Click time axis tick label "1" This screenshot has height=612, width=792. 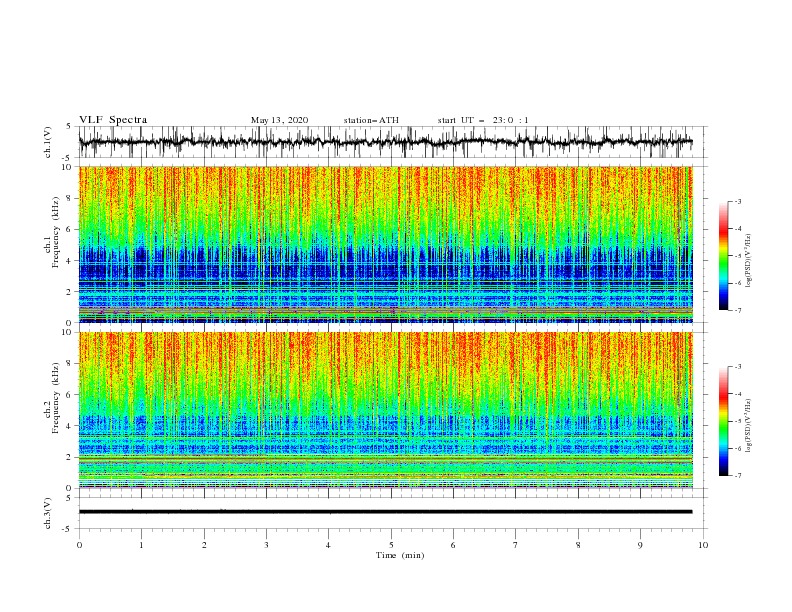coord(141,545)
